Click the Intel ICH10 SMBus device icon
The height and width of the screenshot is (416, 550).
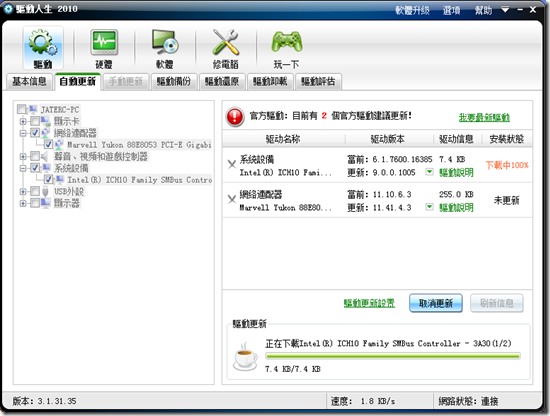(60, 179)
